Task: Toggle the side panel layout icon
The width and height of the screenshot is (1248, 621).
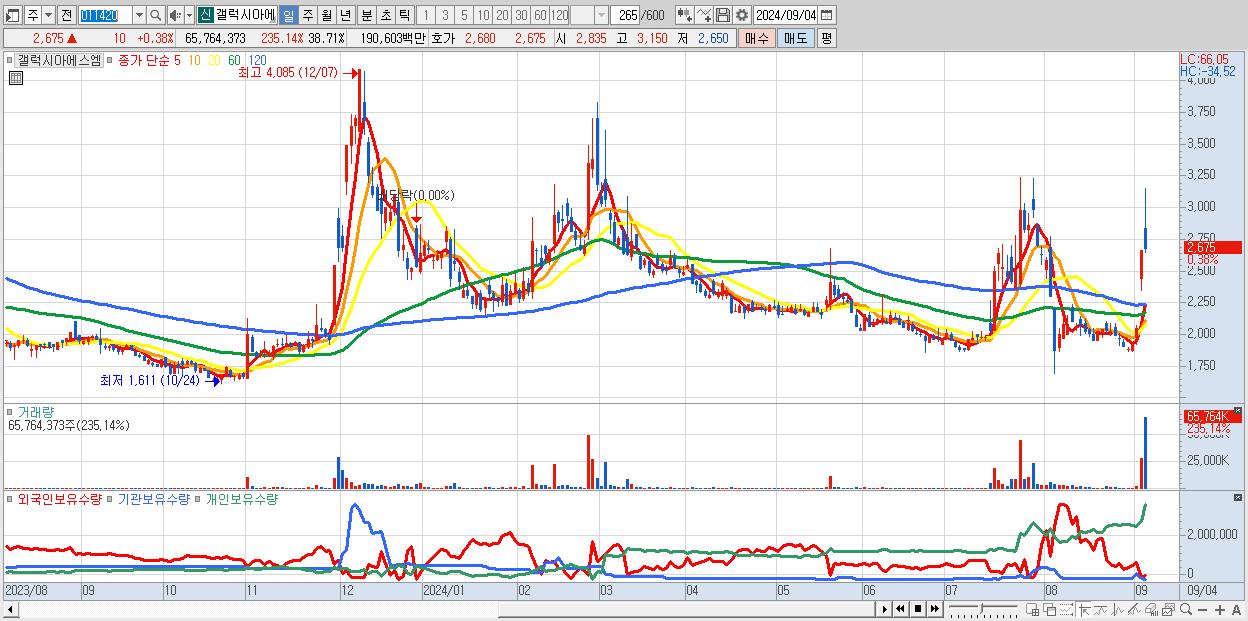Action: (x=12, y=15)
